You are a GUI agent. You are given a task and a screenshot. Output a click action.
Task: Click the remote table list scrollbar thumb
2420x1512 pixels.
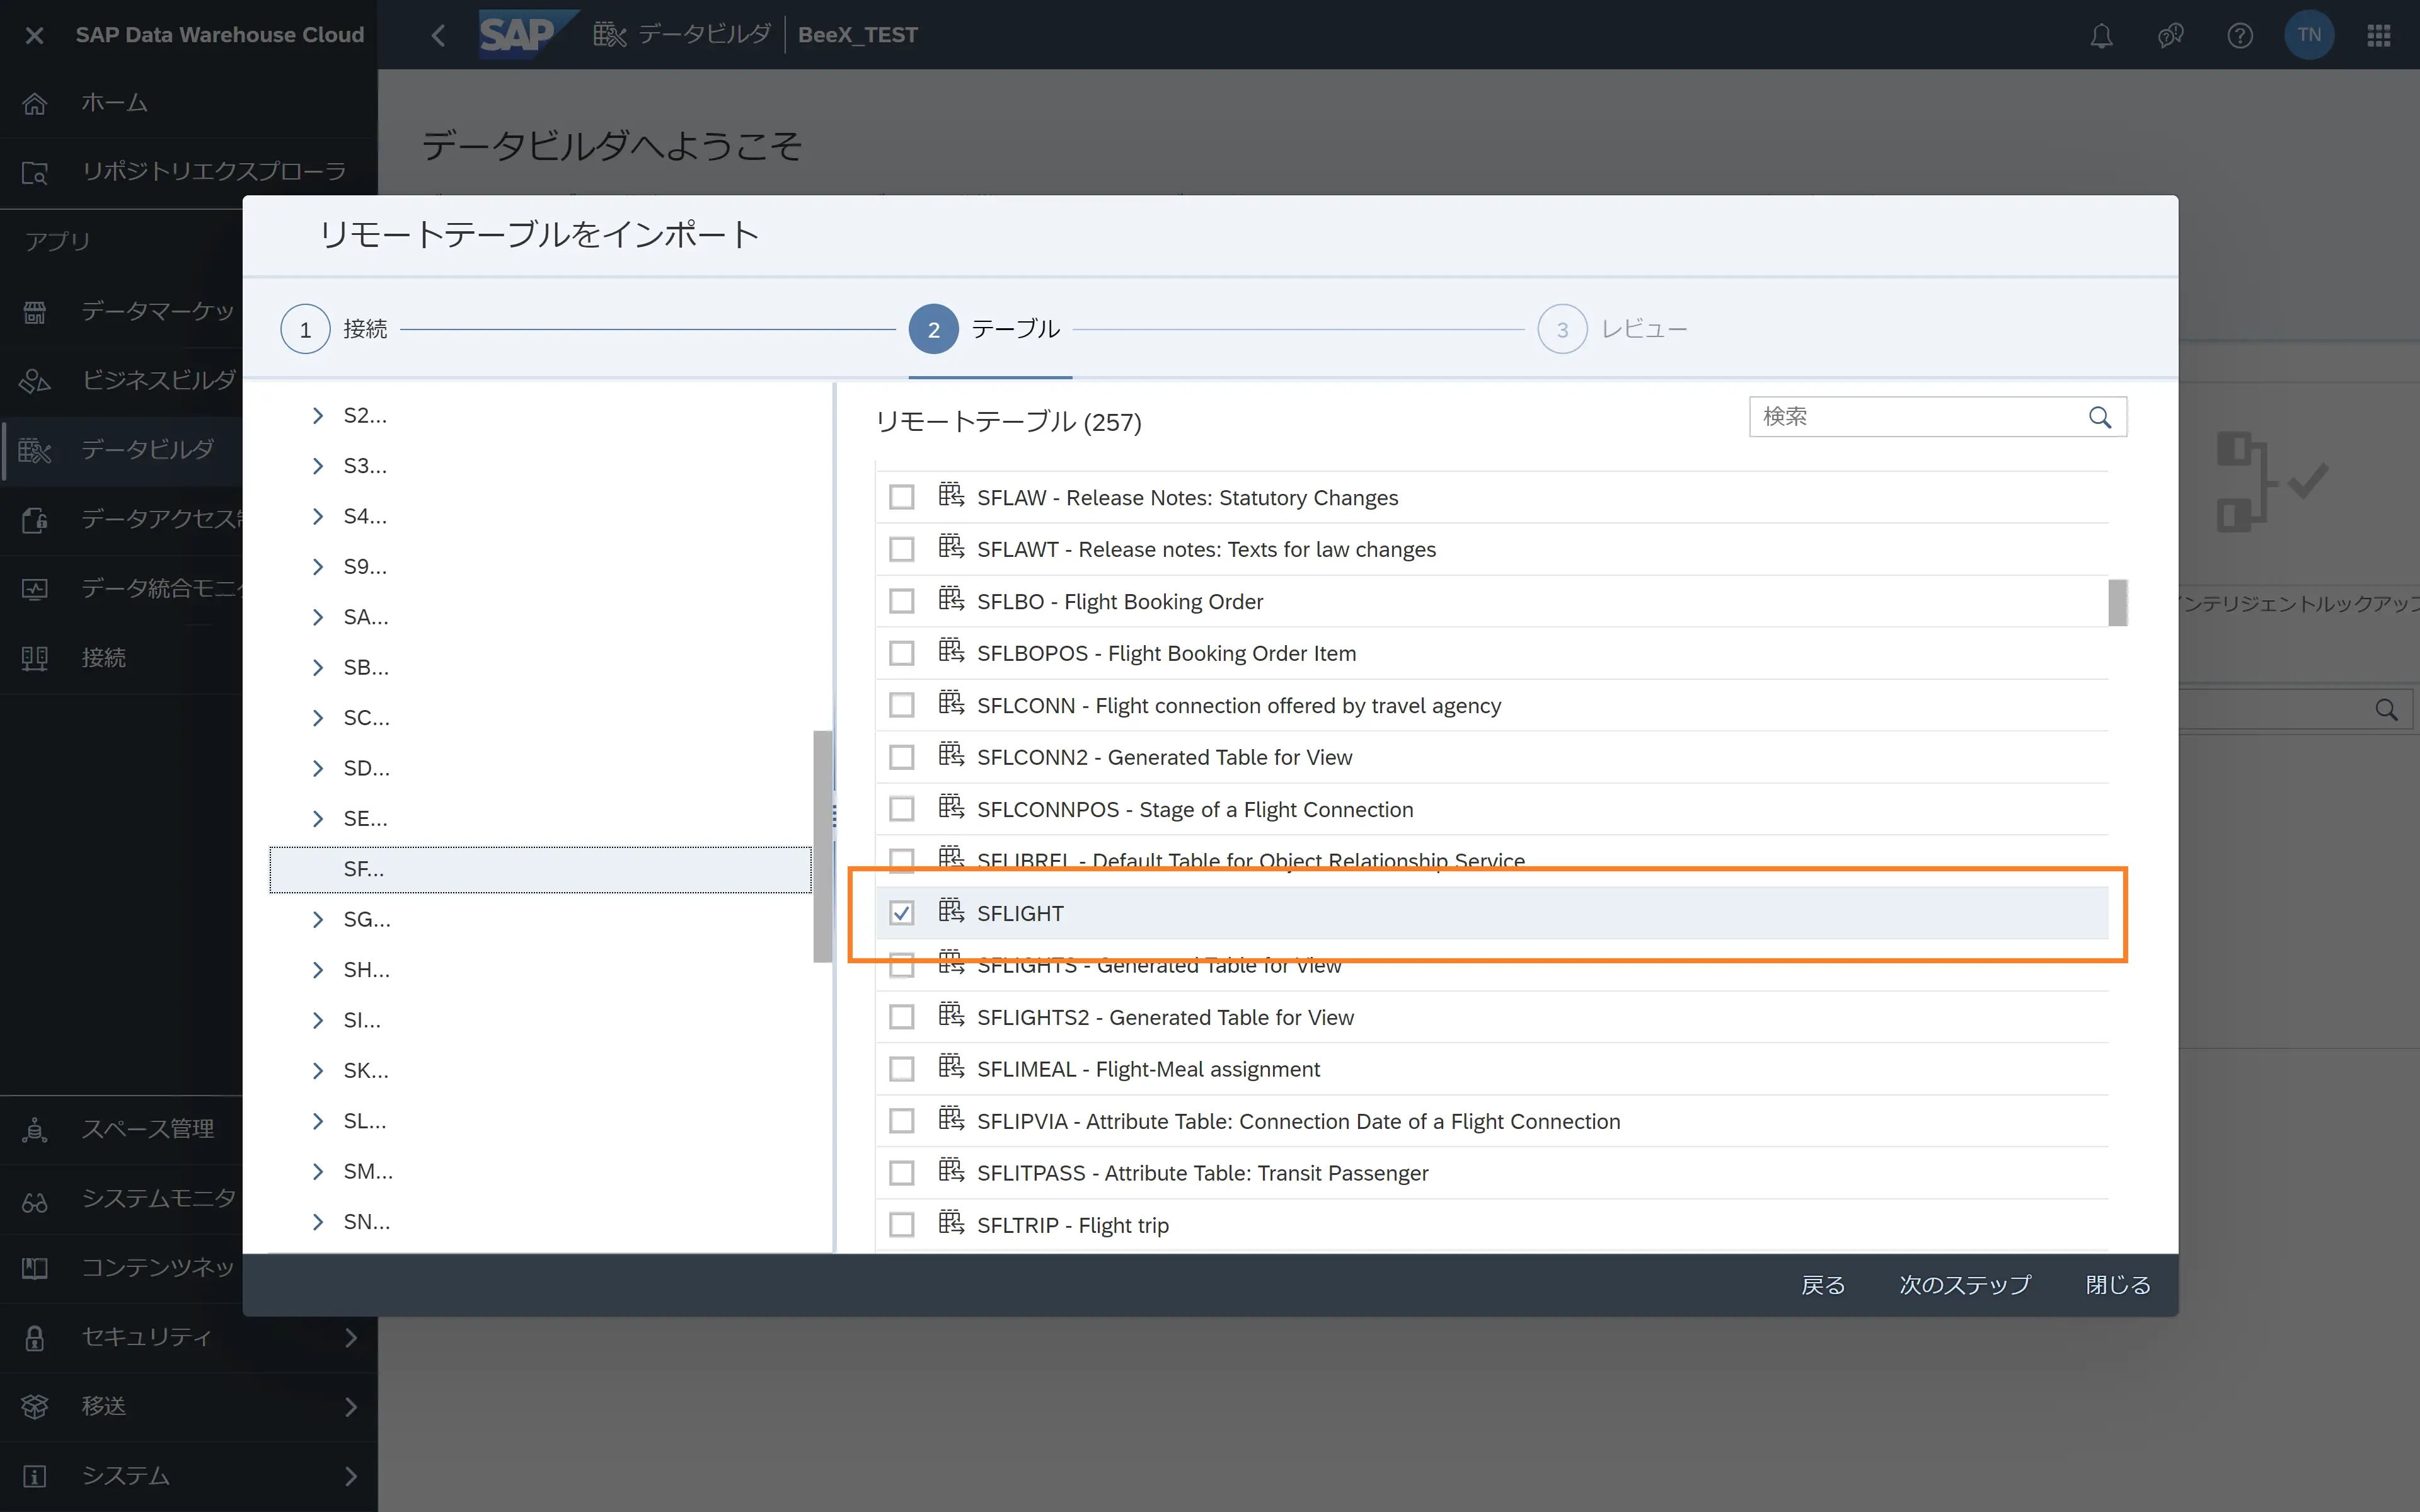pos(2117,603)
